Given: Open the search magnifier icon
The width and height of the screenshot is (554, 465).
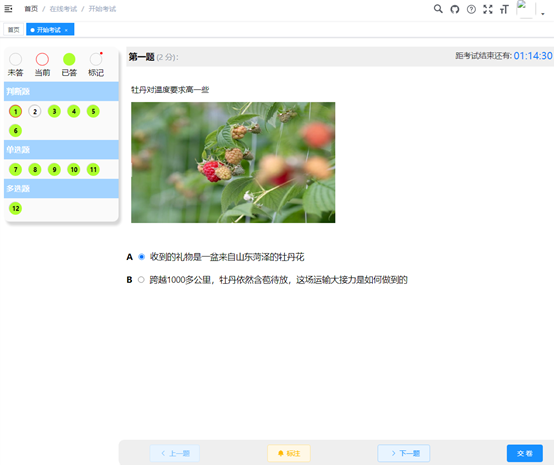Looking at the screenshot, I should [x=438, y=9].
